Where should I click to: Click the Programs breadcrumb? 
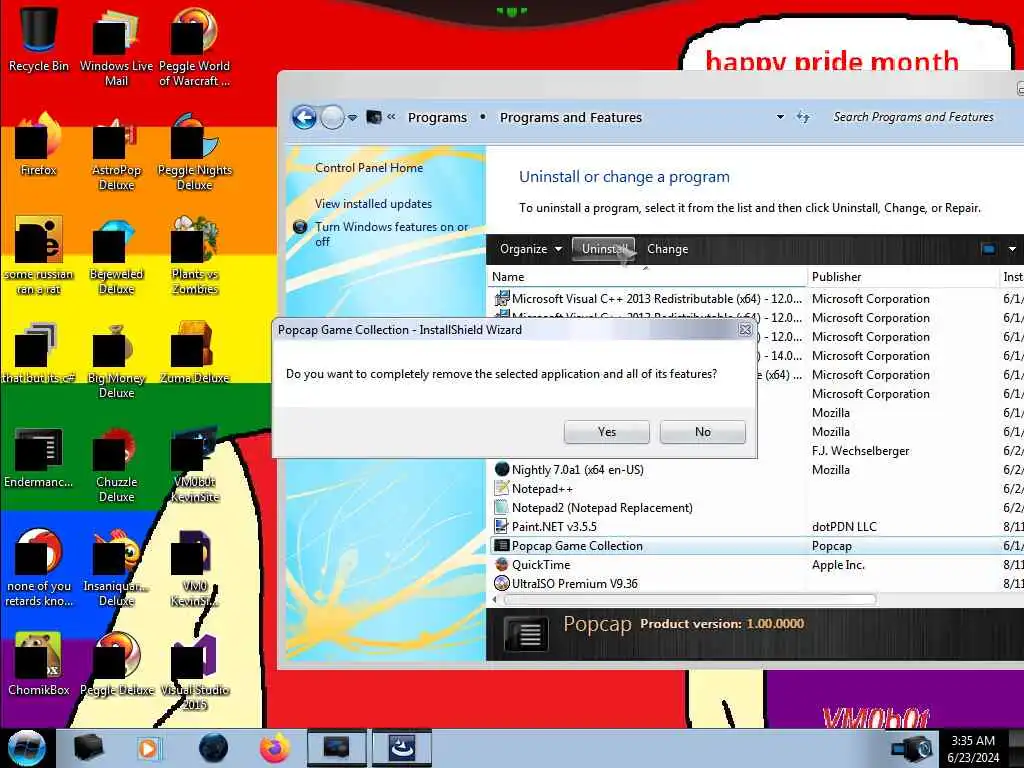point(438,118)
